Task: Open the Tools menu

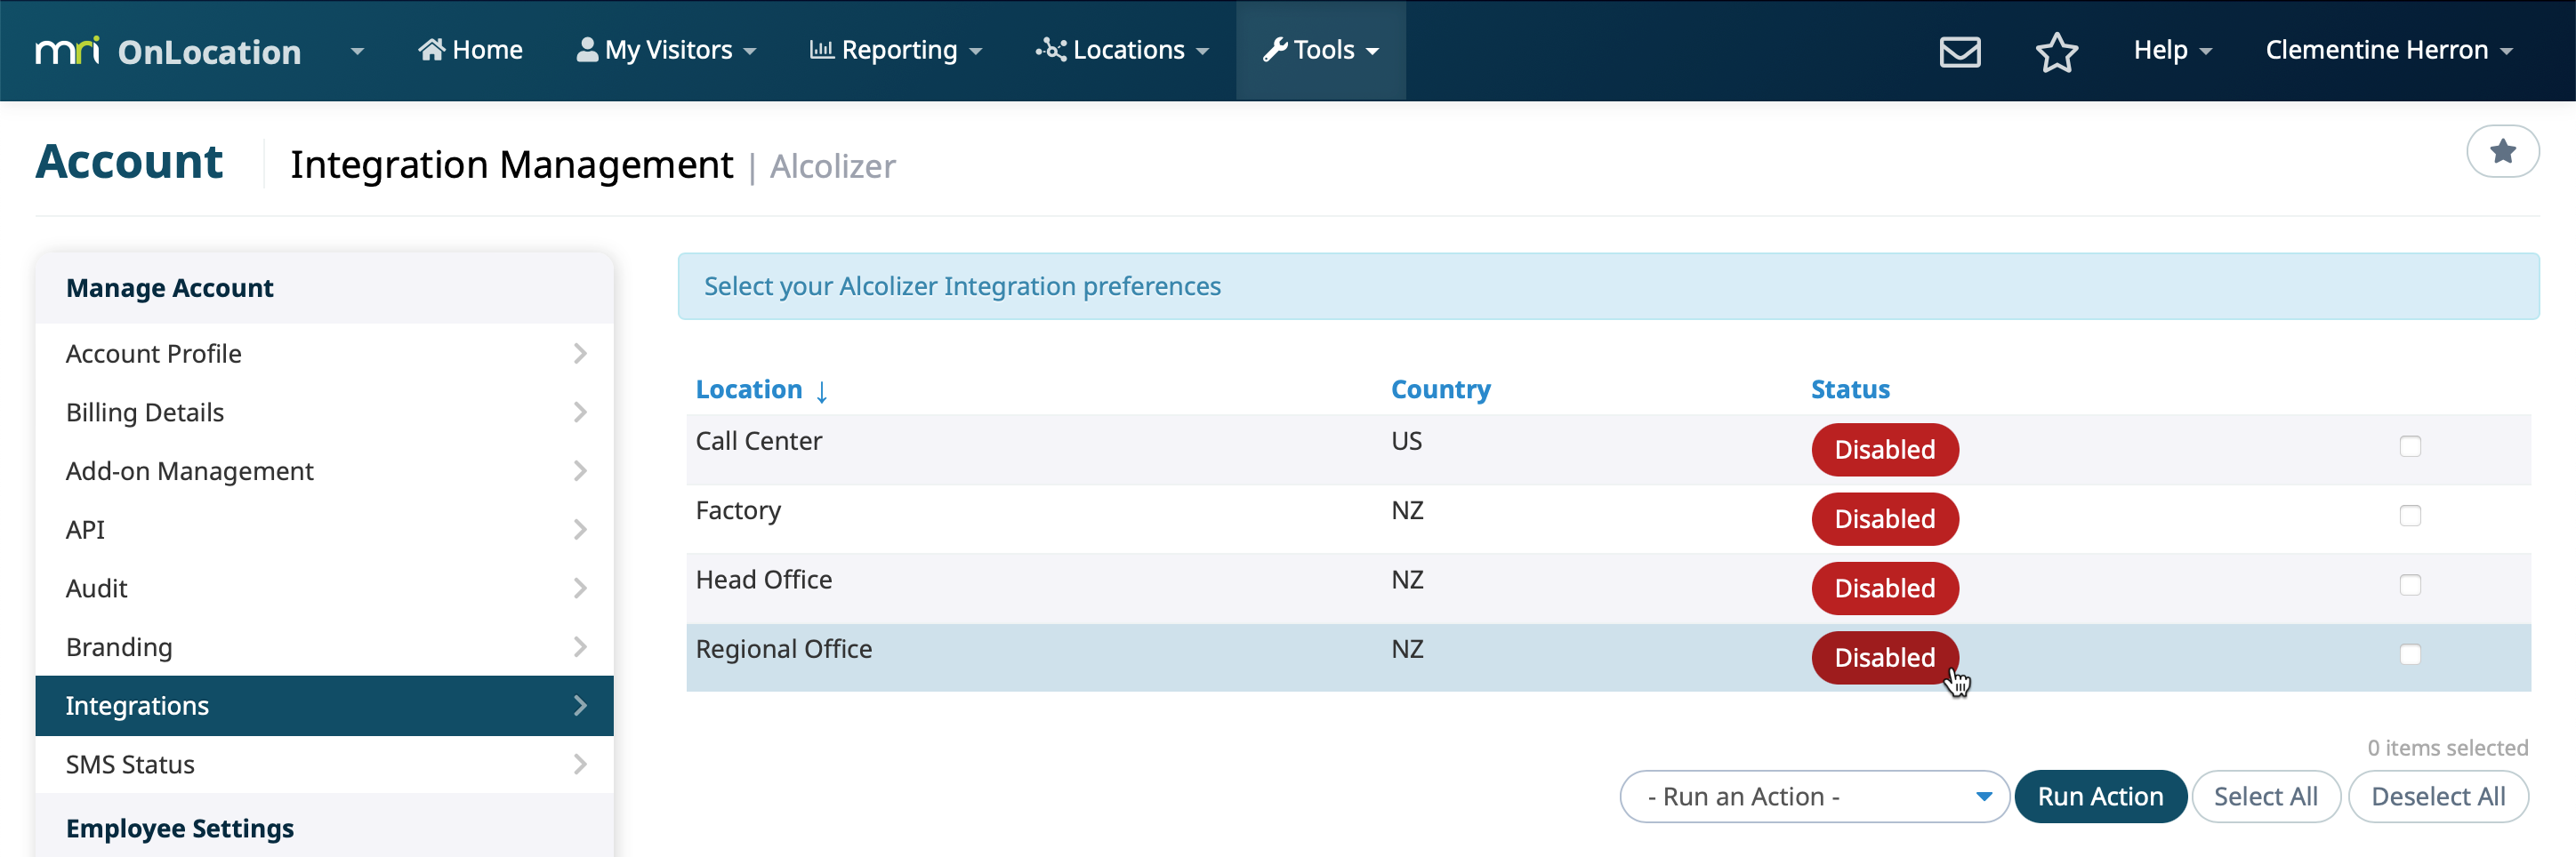Action: 1321,50
